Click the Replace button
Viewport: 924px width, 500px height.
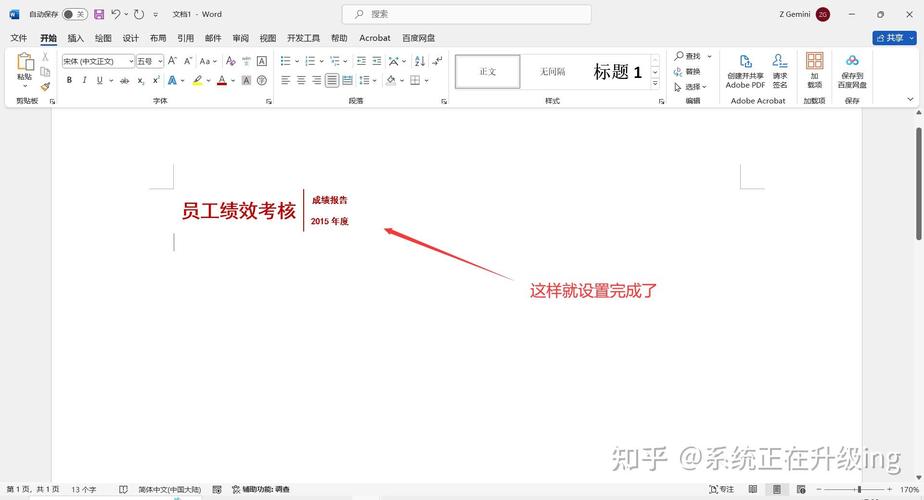688,71
